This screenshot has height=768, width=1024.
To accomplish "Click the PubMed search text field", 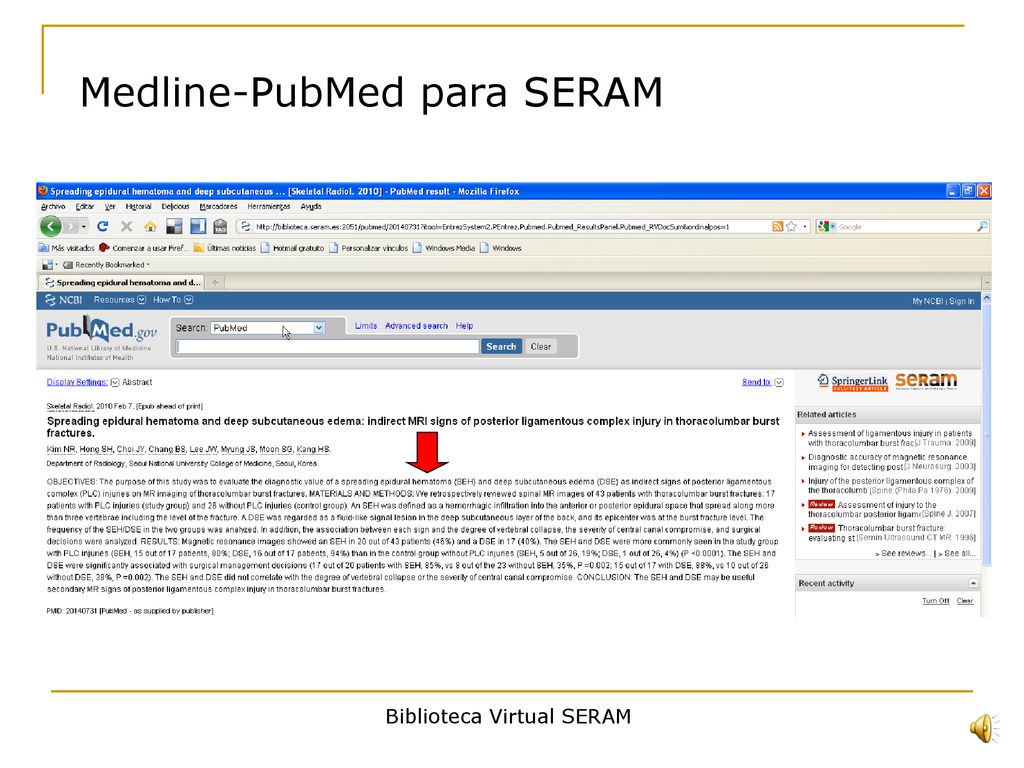I will [x=328, y=347].
